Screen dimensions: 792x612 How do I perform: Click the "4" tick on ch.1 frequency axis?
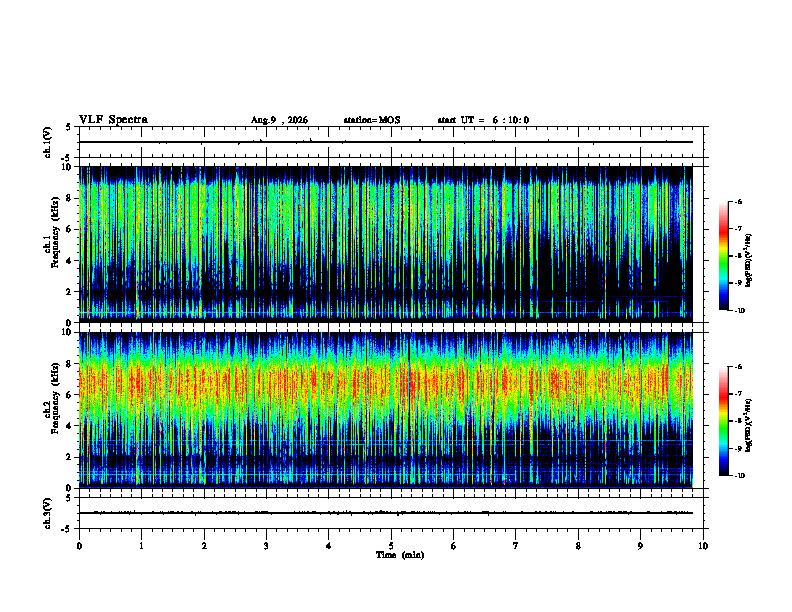click(x=69, y=261)
